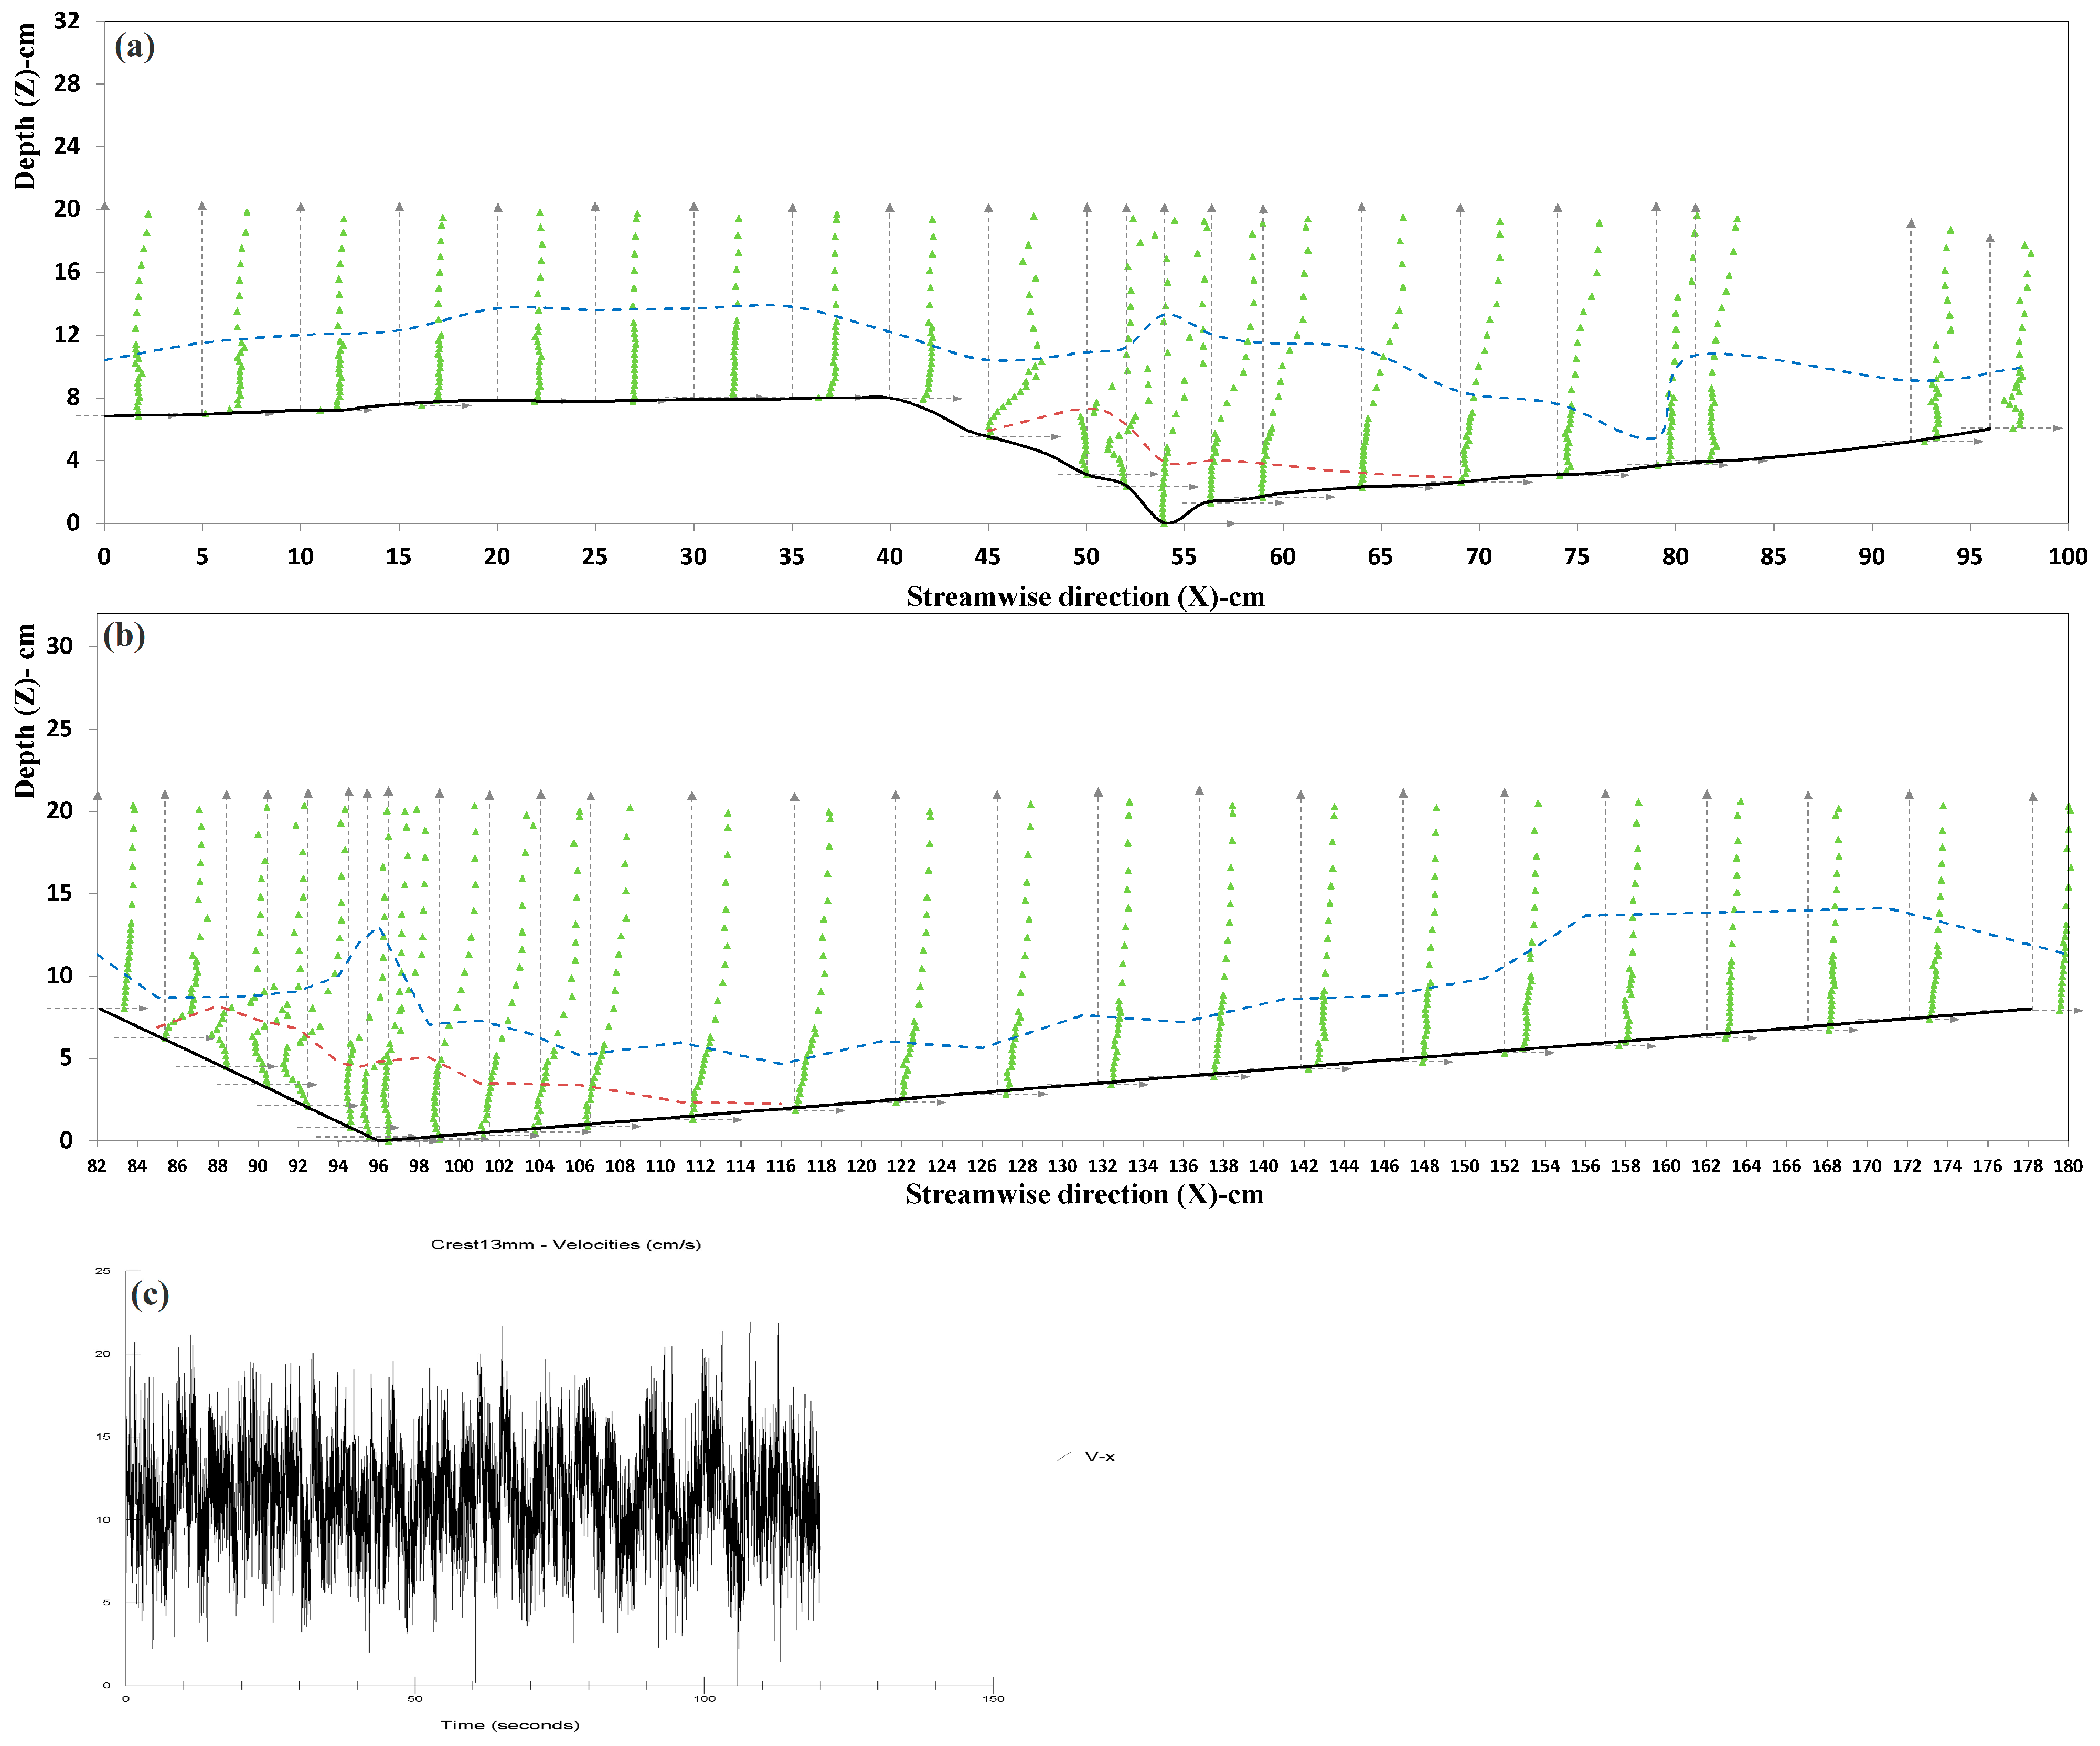Click x-axis tick label 50 in panel (c)
This screenshot has height=1746, width=2100.
(x=415, y=1698)
